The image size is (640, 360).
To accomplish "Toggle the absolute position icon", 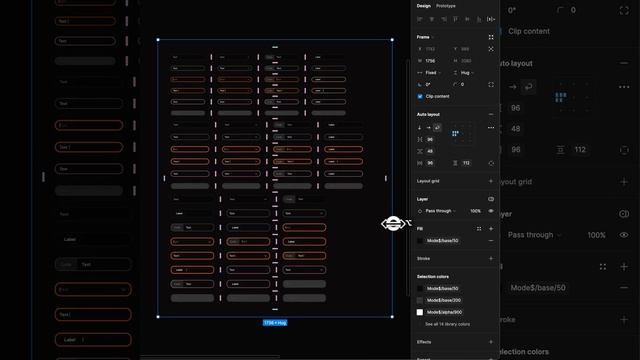I will point(491,49).
